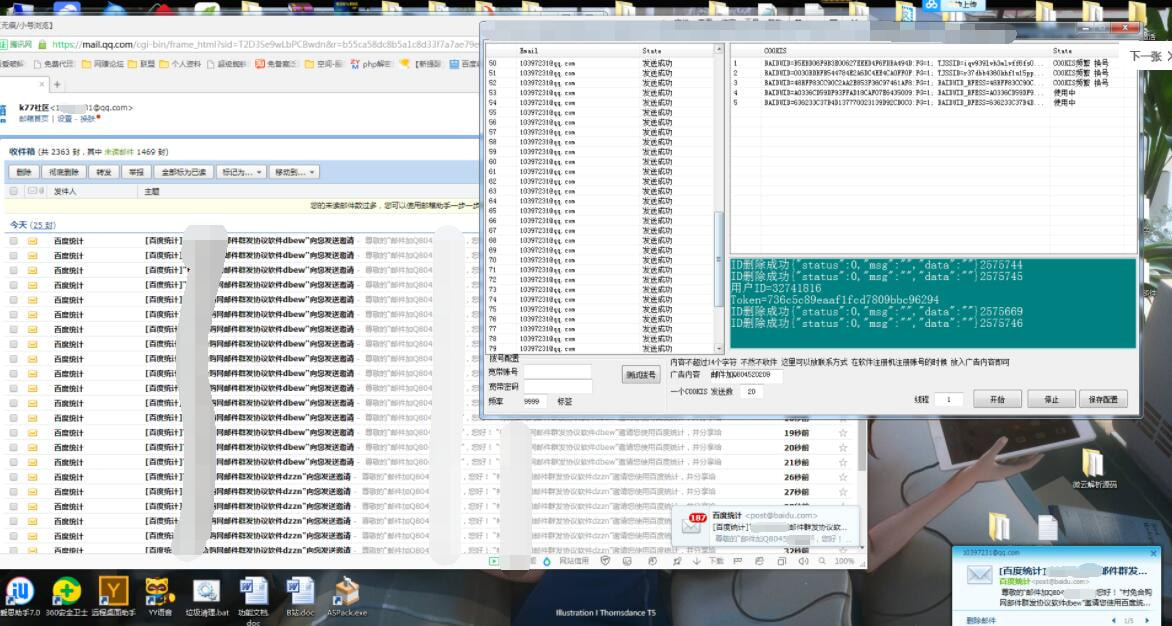
Task: Click the envelope icon with 187 badge
Action: 692,525
